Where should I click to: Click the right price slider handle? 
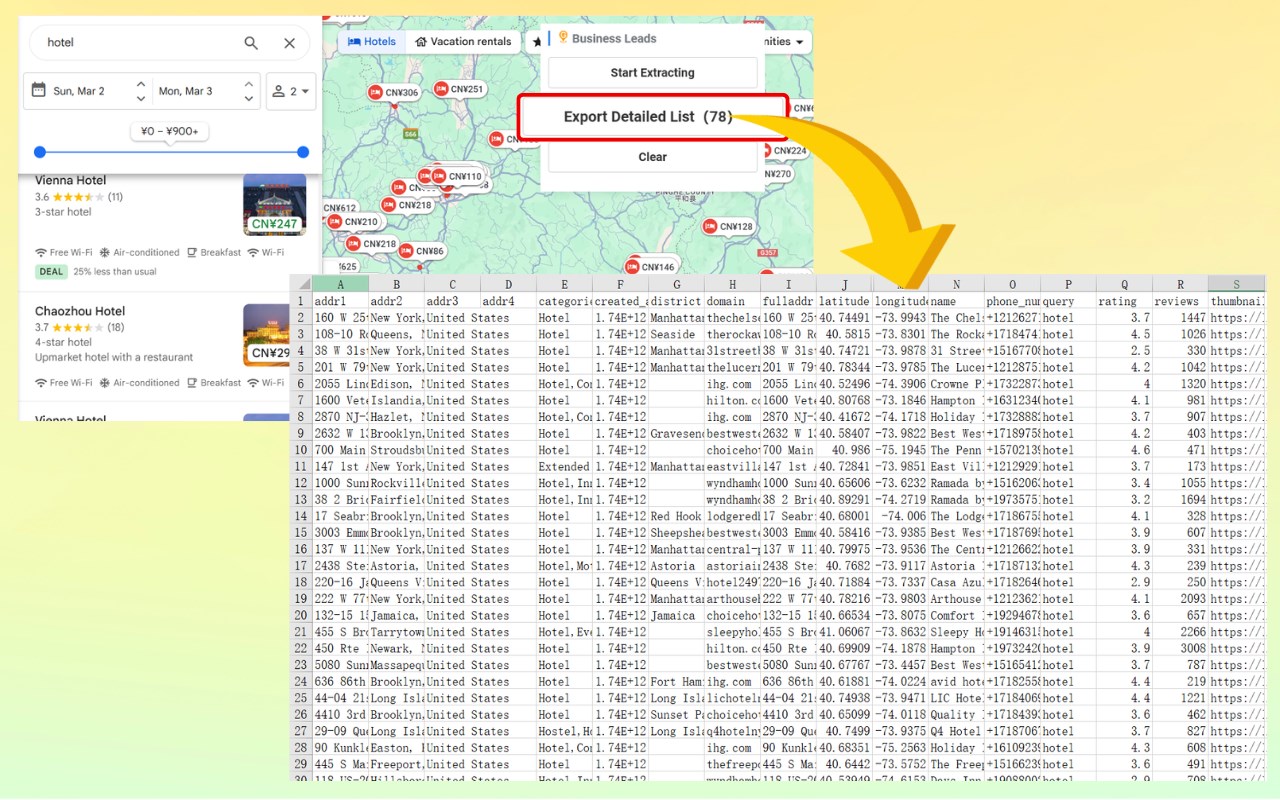[x=303, y=152]
